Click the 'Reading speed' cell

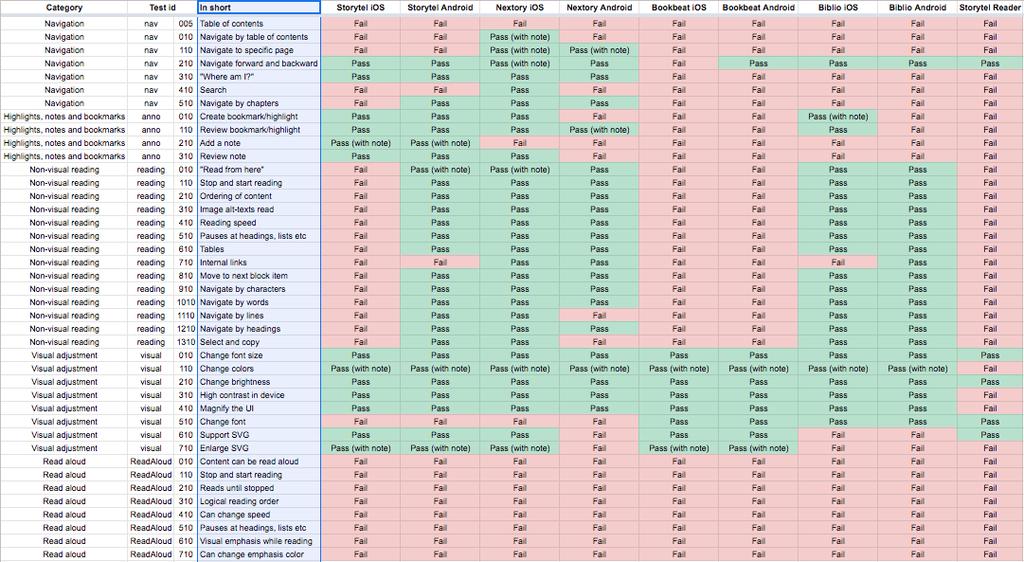click(259, 223)
